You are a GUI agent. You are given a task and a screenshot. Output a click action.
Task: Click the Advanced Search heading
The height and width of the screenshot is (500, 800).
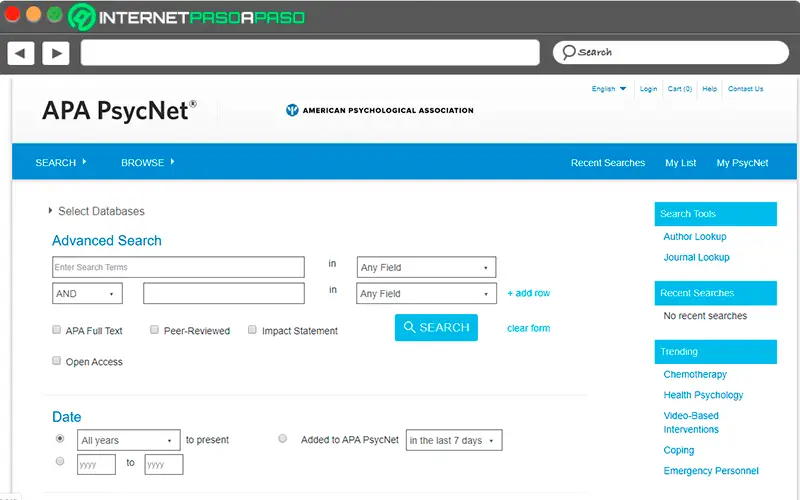click(x=107, y=240)
